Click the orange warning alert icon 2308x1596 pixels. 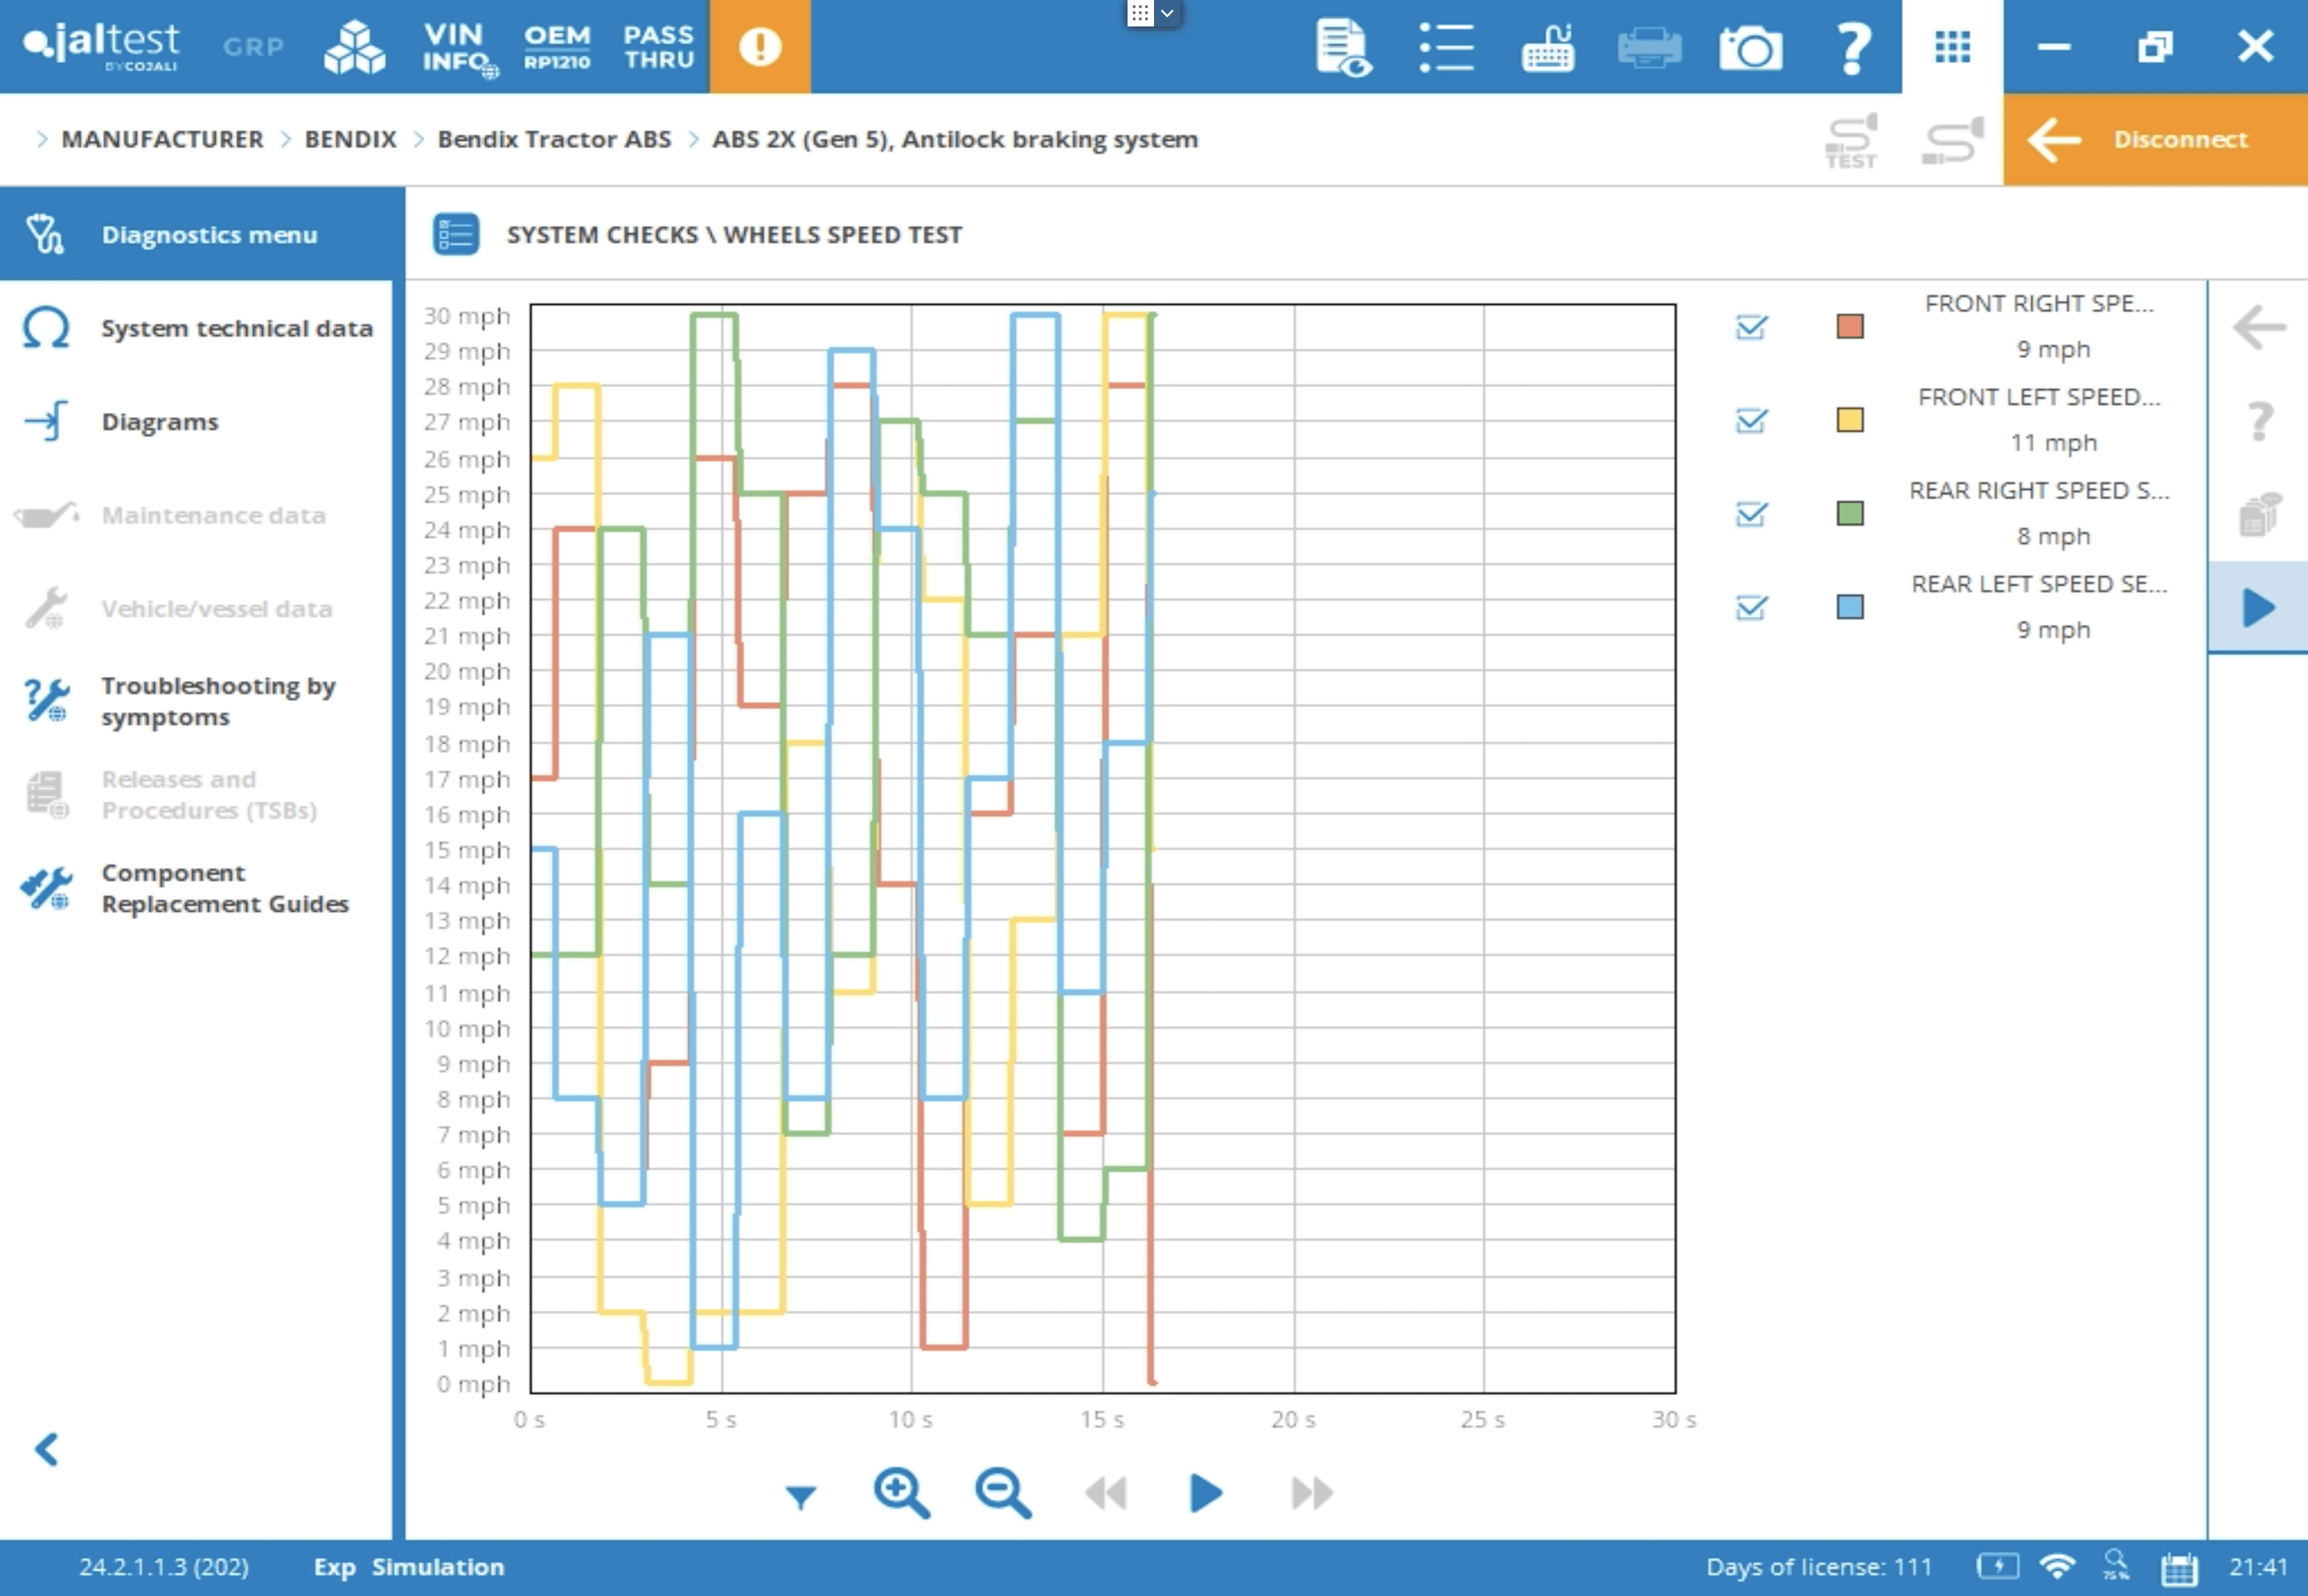click(x=759, y=47)
